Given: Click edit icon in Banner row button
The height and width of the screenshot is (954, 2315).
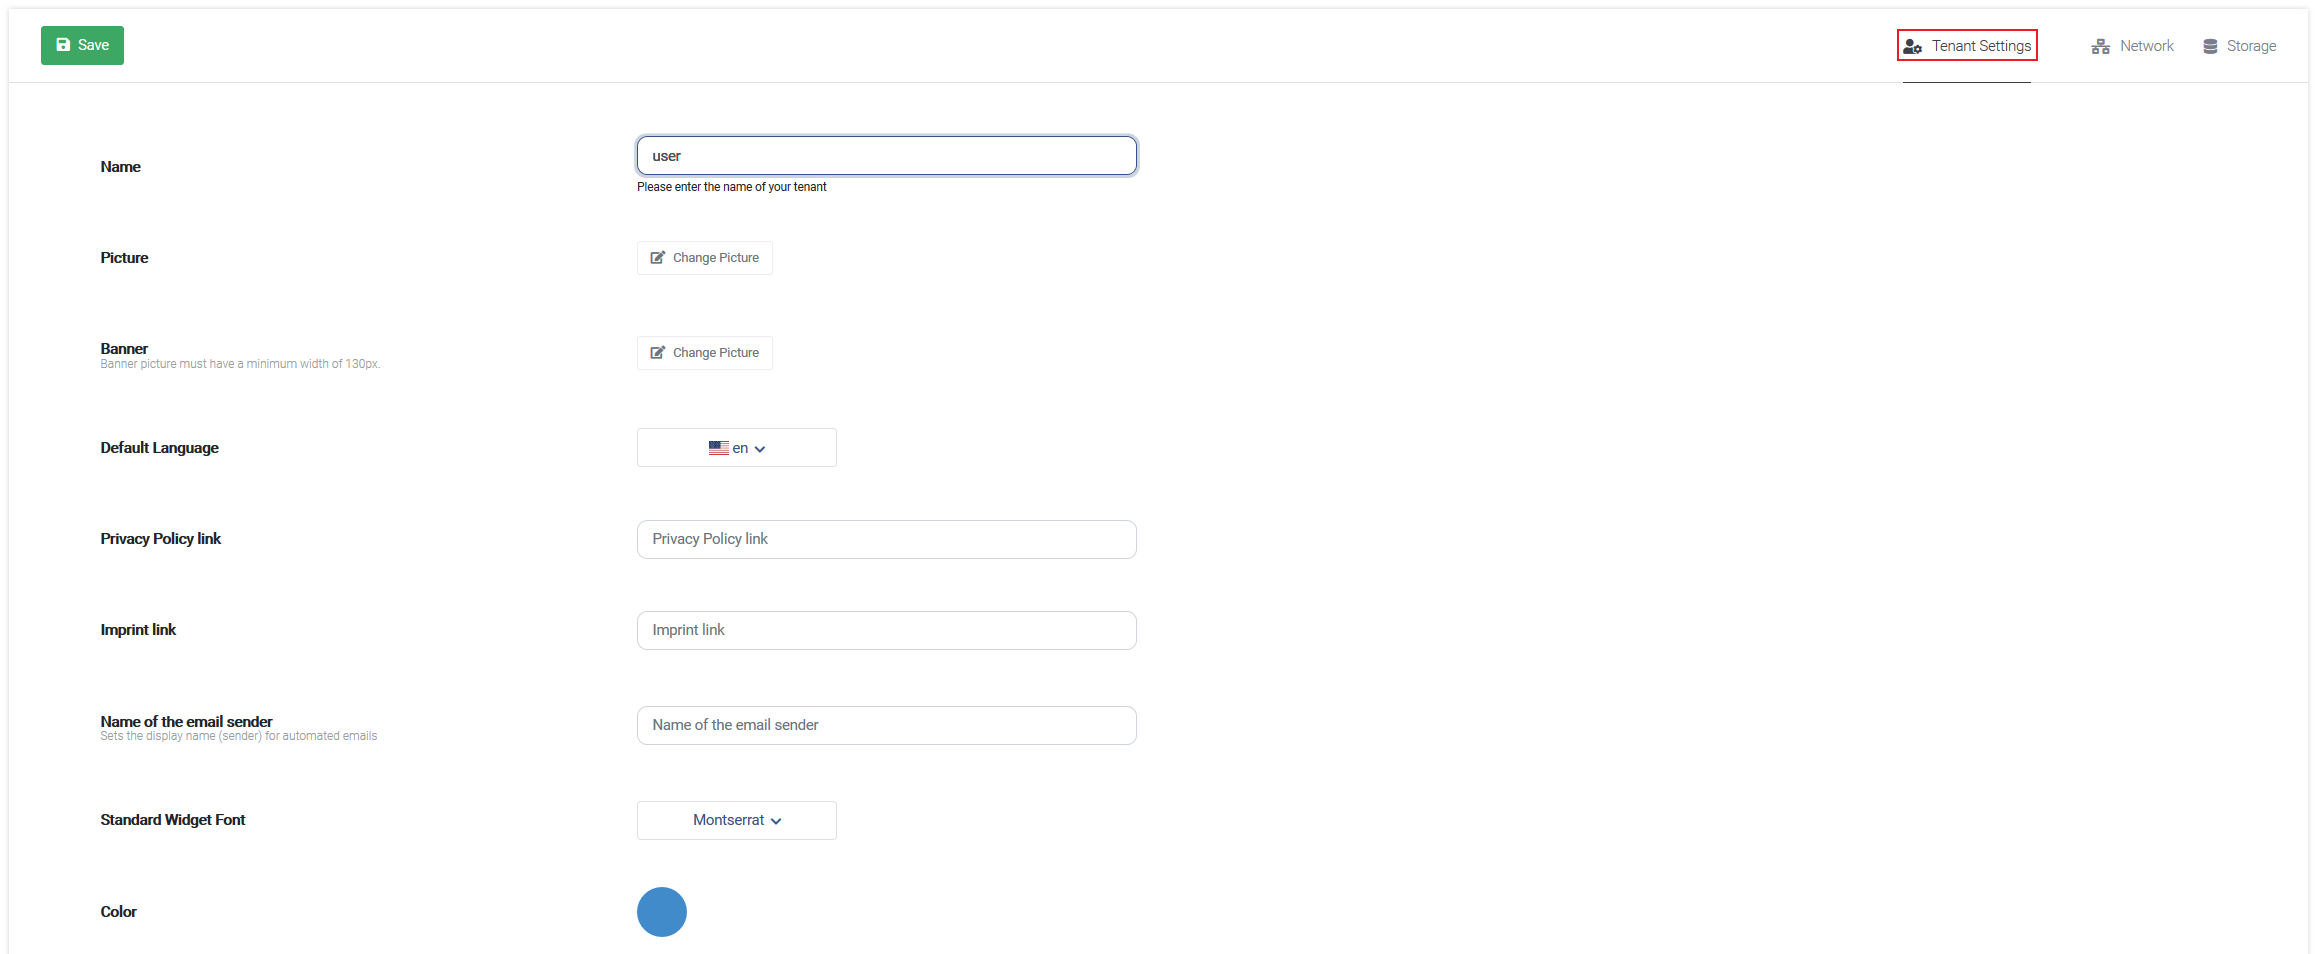Looking at the screenshot, I should tap(658, 353).
